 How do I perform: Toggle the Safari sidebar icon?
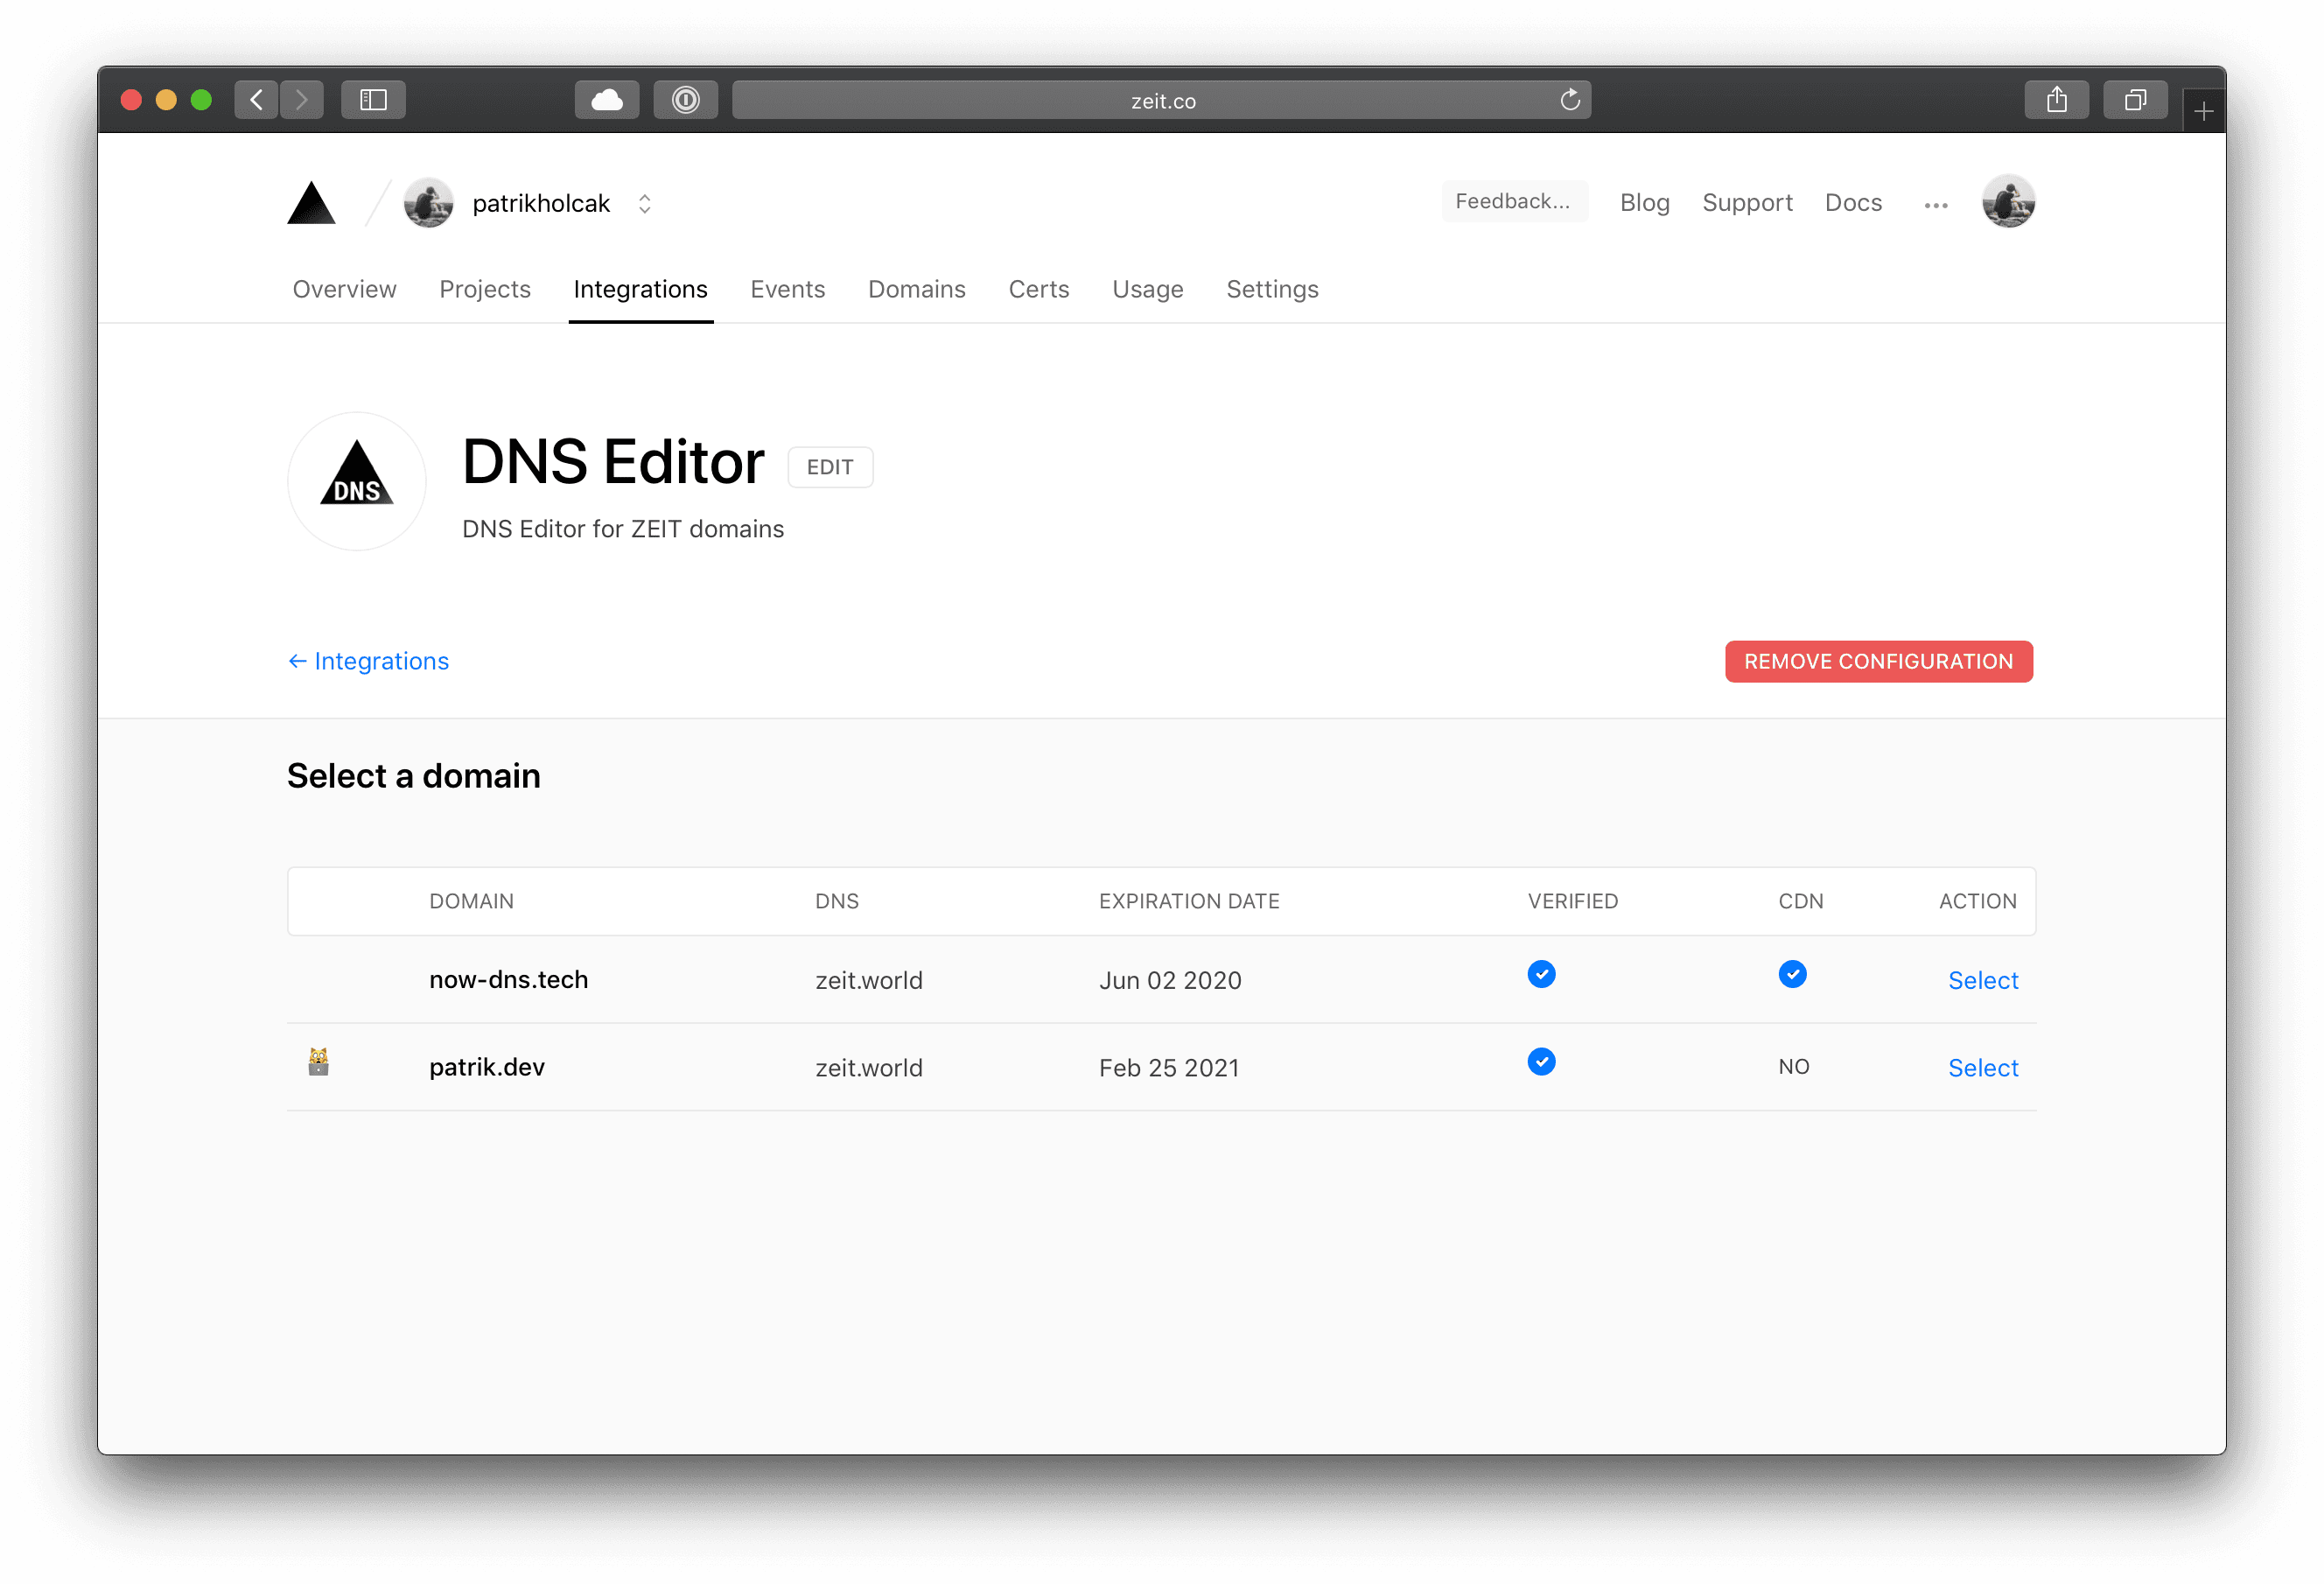tap(373, 100)
